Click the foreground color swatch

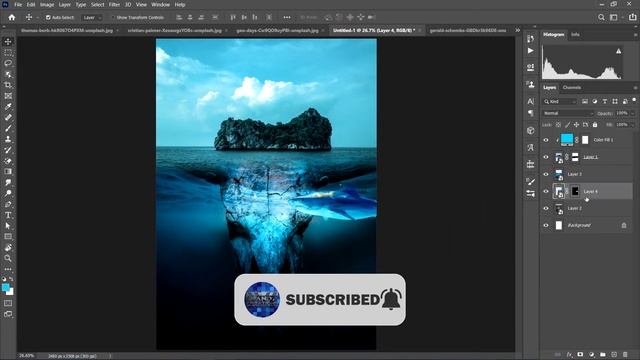pos(5,288)
